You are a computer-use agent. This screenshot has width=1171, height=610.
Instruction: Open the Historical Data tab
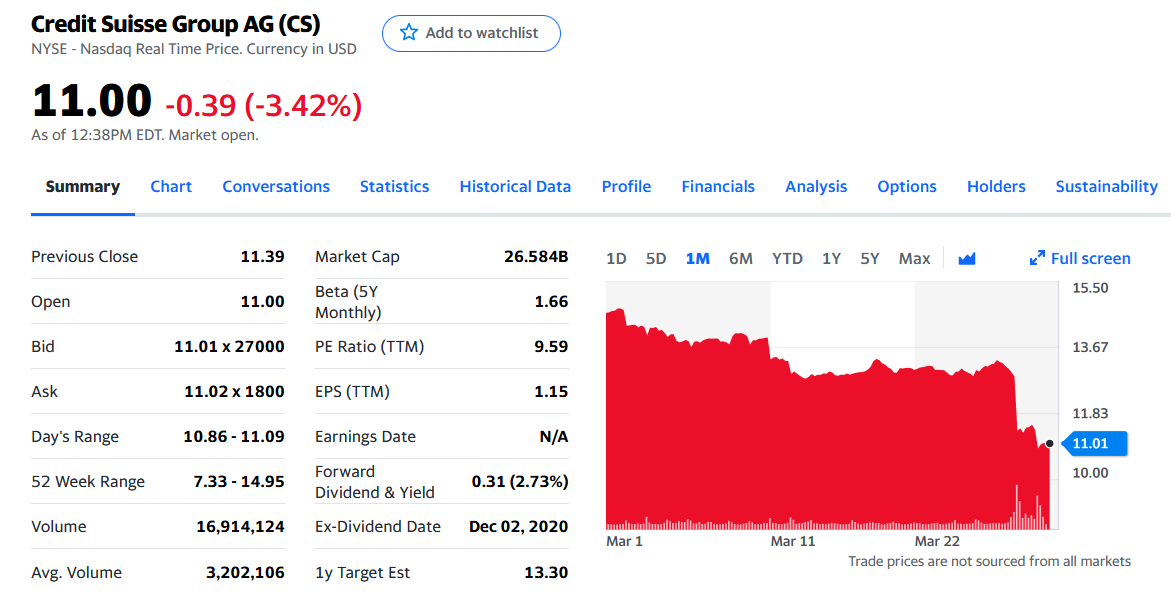[515, 187]
